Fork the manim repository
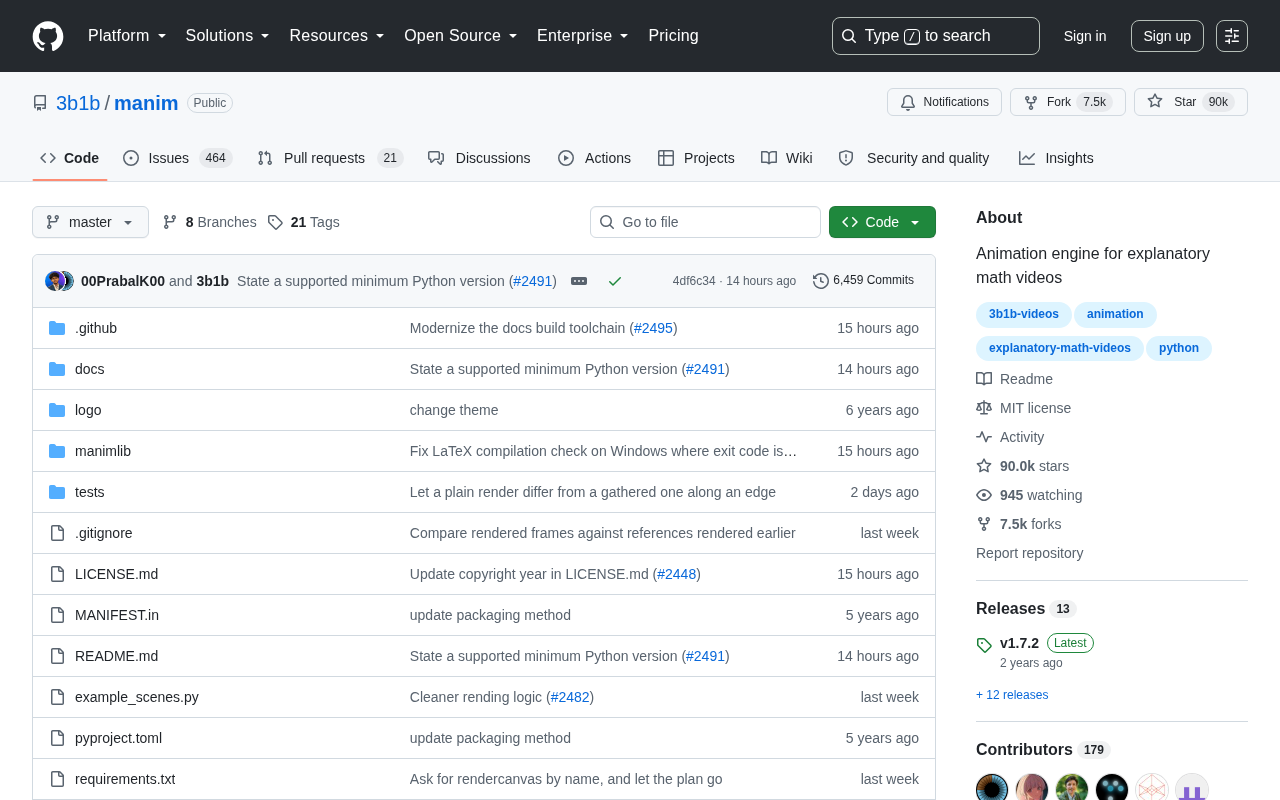Viewport: 1280px width, 800px height. [x=1067, y=102]
